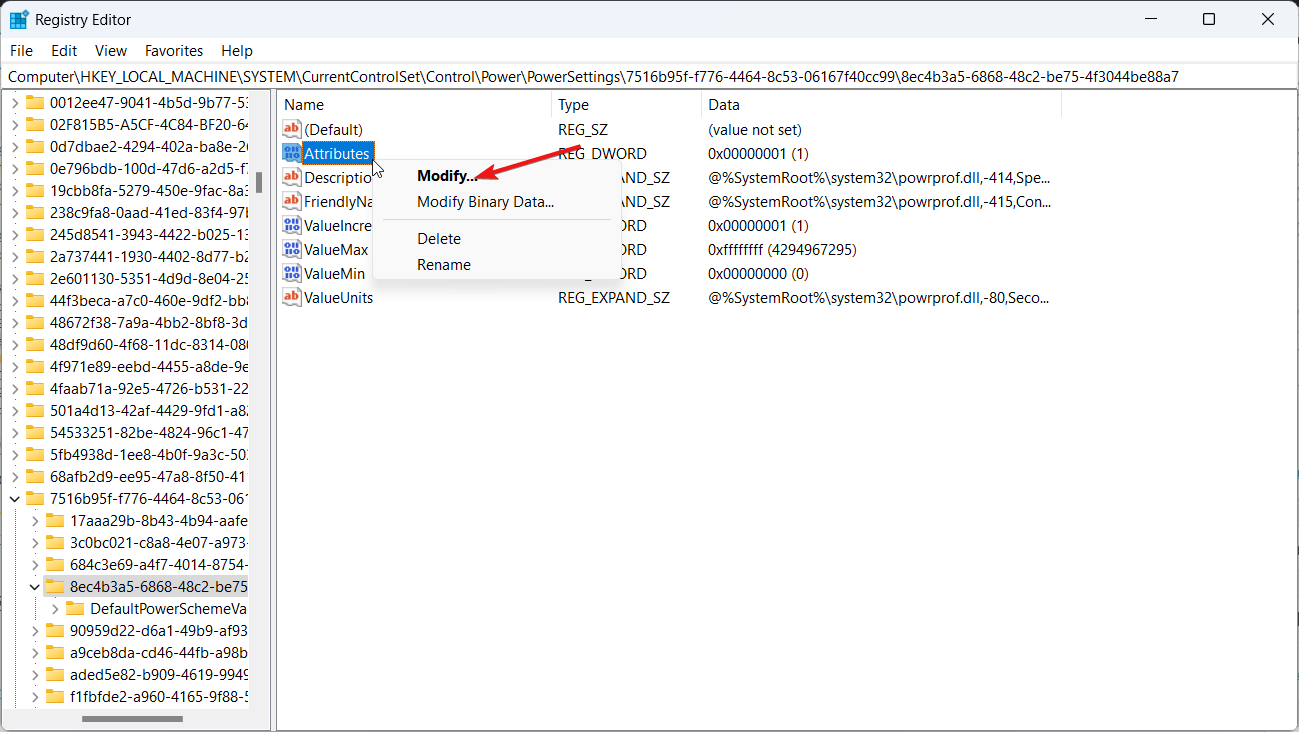1299x732 pixels.
Task: Click the ValueIncrement DWORD icon
Action: click(292, 225)
